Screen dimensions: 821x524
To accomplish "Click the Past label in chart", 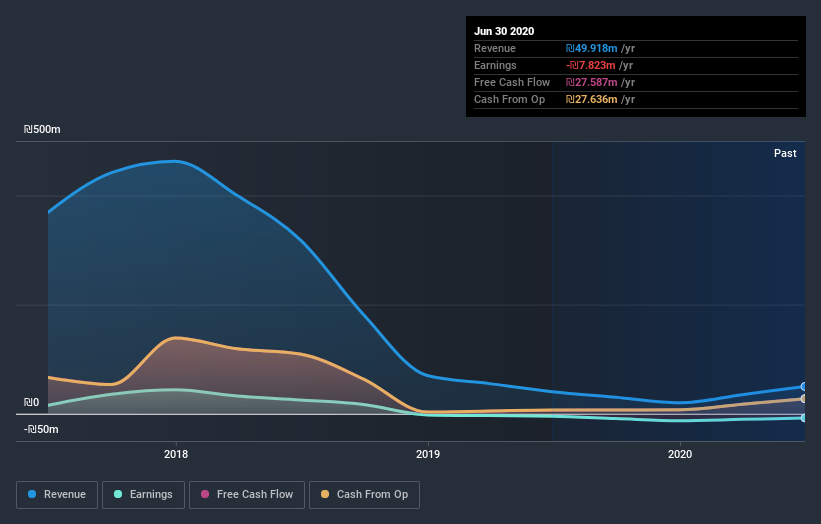I will pos(785,153).
